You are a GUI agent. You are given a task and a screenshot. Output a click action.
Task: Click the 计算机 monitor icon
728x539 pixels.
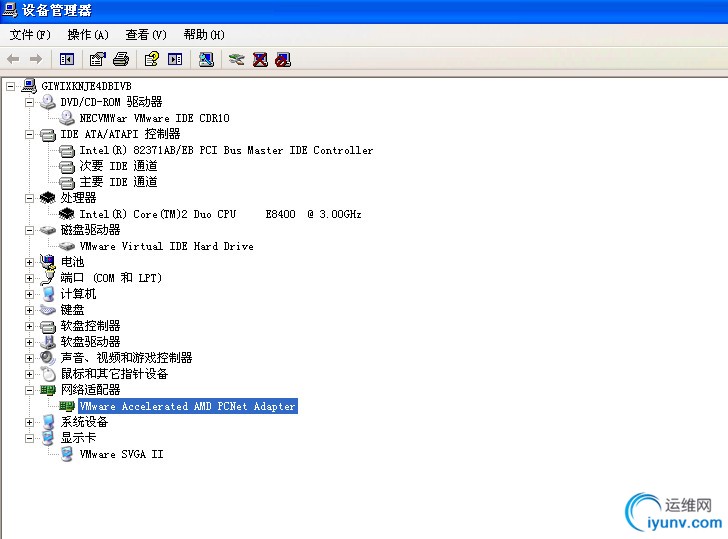pos(48,294)
